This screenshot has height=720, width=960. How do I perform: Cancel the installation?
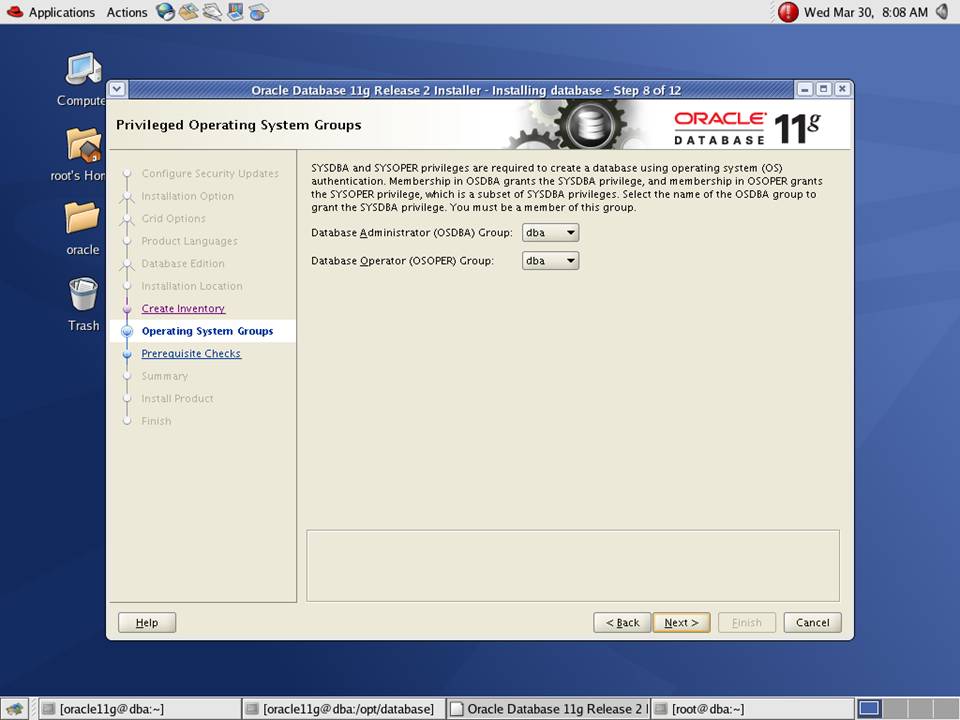click(x=812, y=623)
